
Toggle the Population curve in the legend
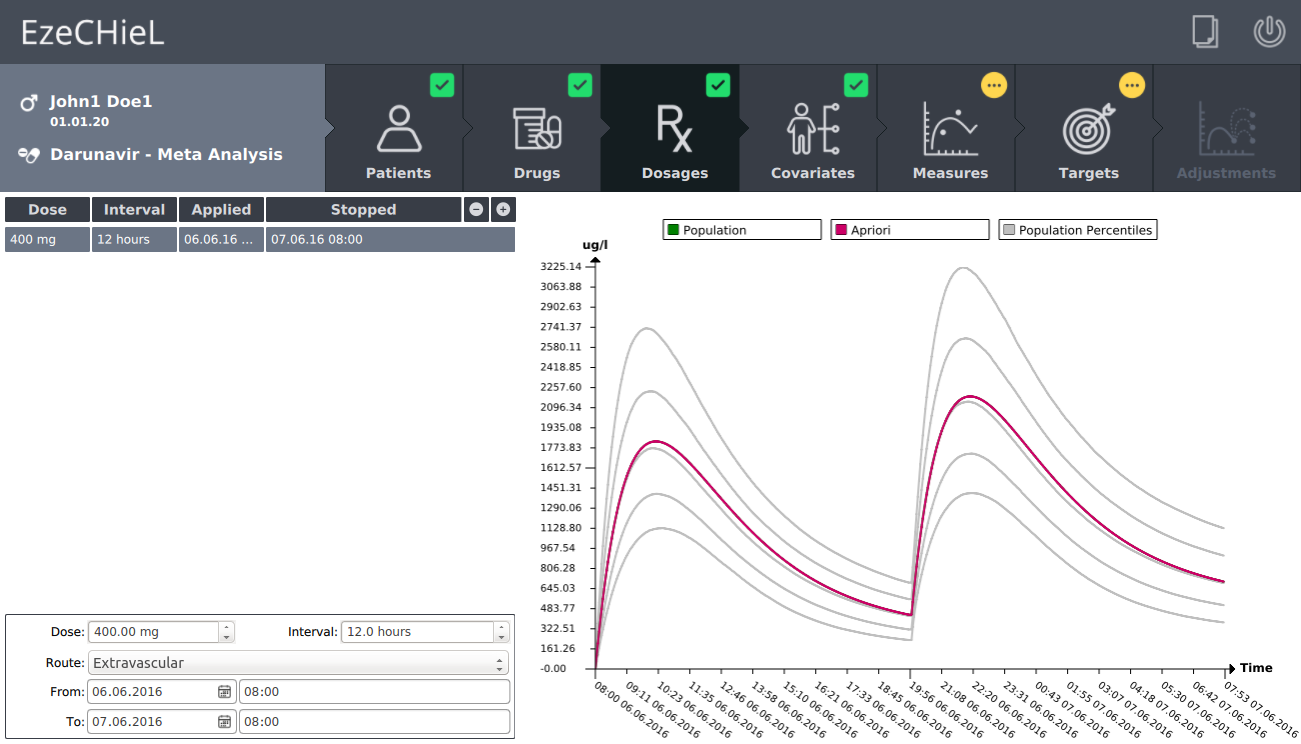click(x=742, y=230)
